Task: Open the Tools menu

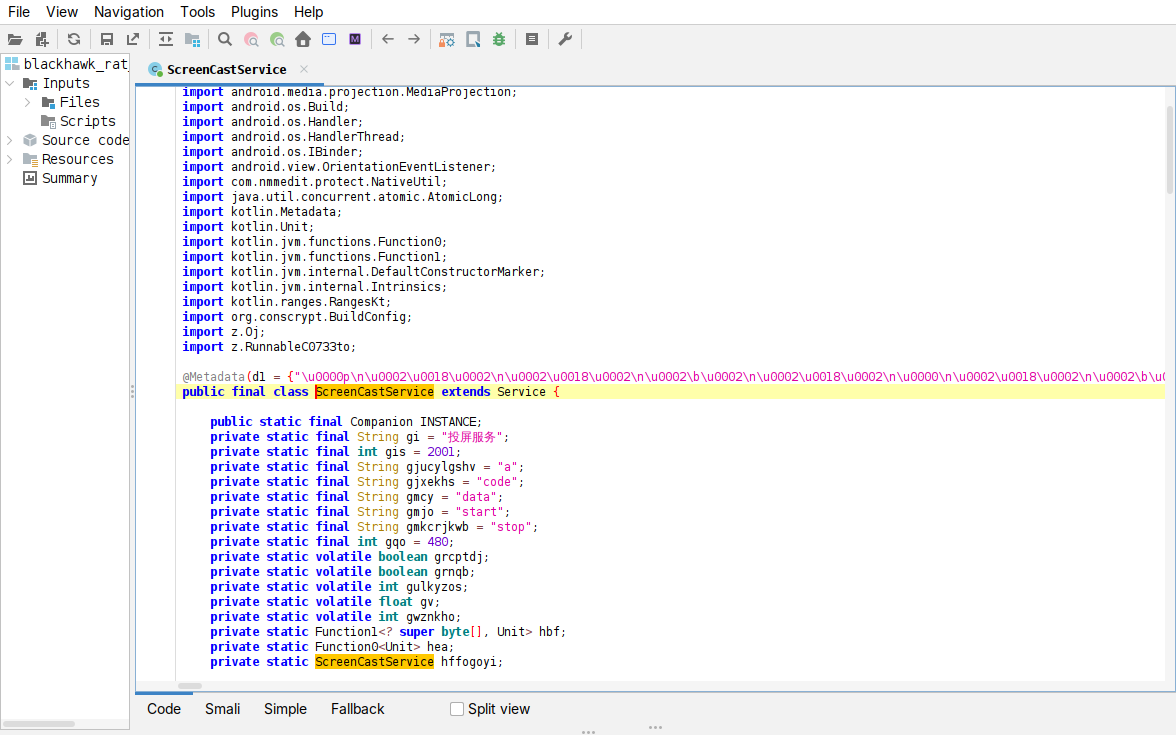Action: (197, 12)
